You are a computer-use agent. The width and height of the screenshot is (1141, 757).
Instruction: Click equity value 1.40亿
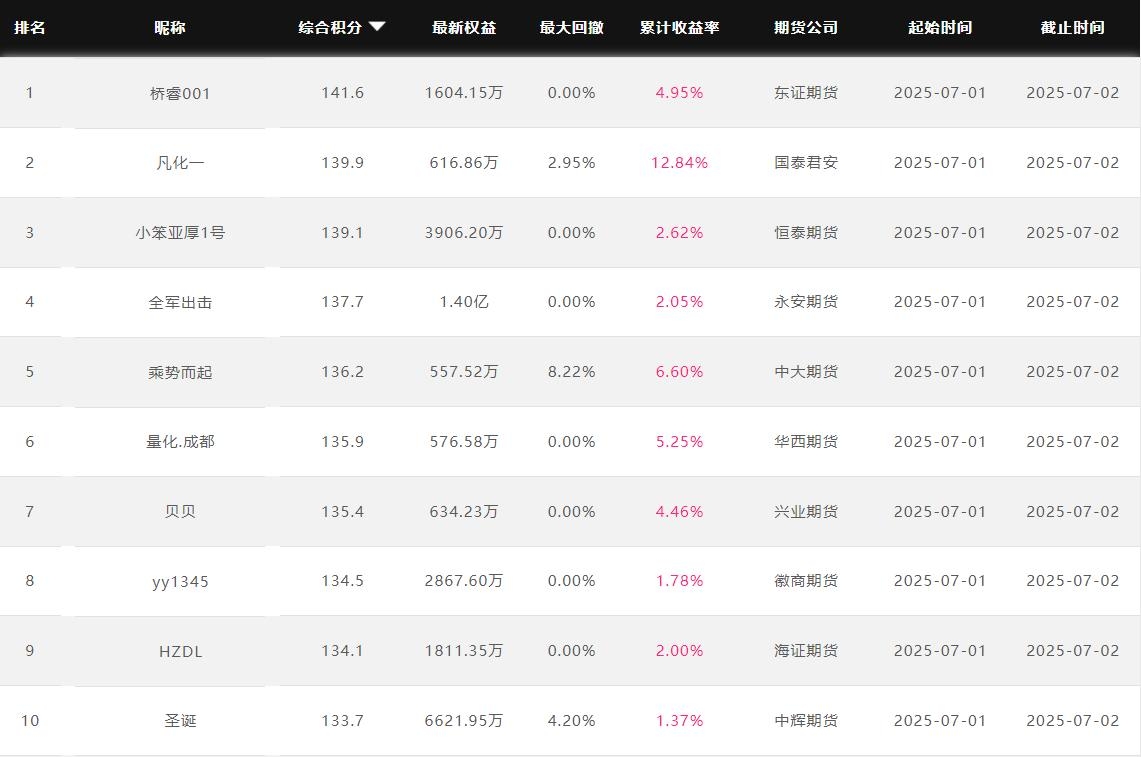point(464,302)
